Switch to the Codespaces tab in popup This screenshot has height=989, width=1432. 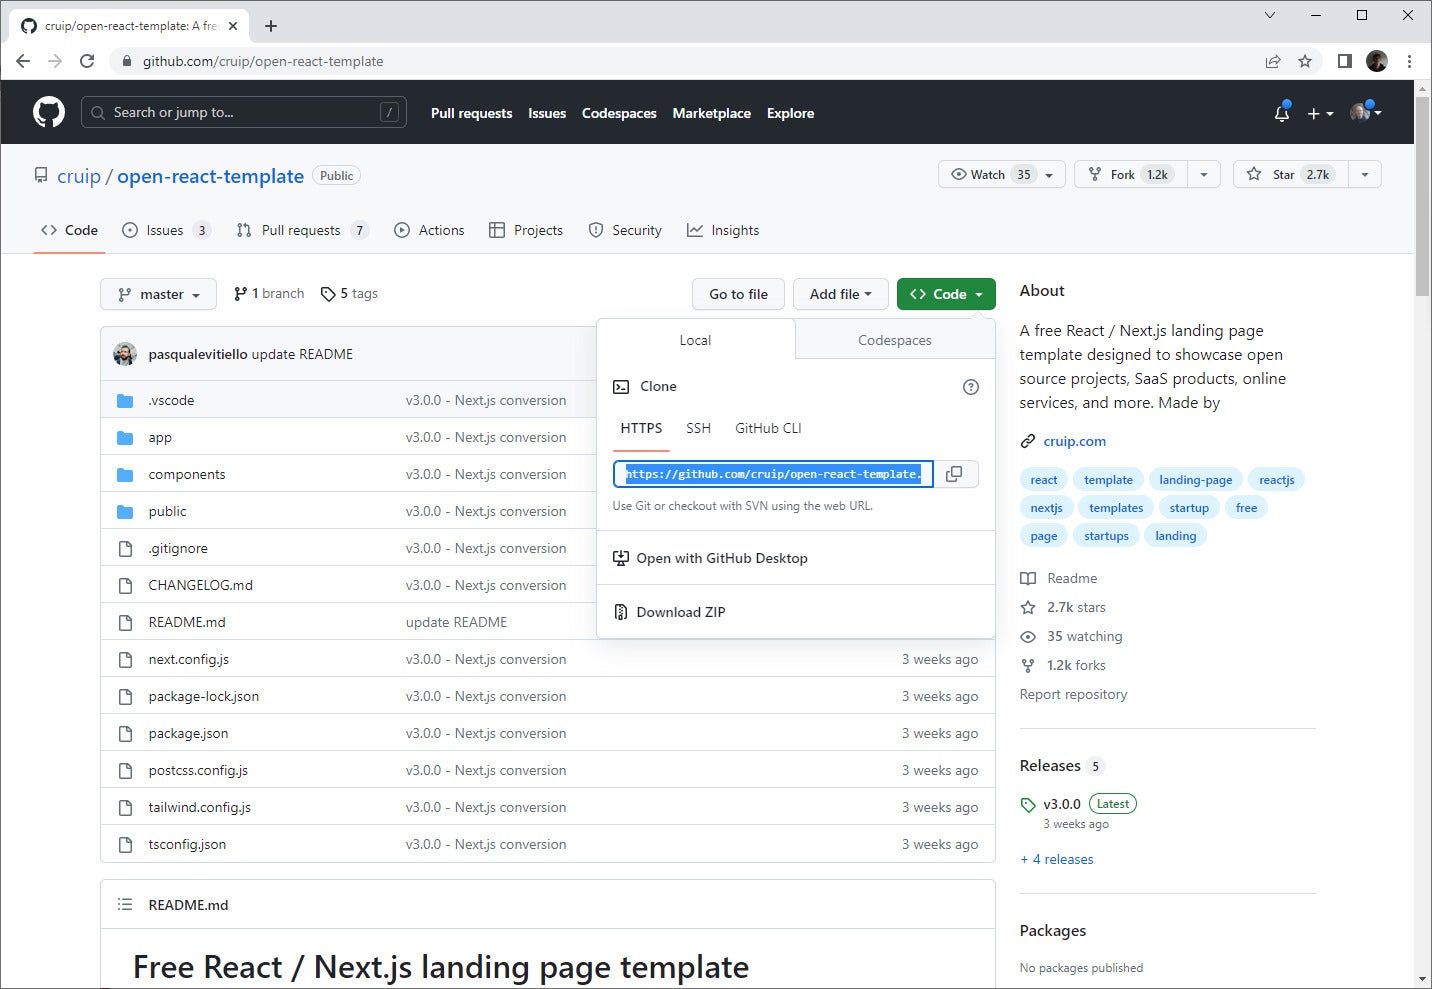[x=895, y=340]
